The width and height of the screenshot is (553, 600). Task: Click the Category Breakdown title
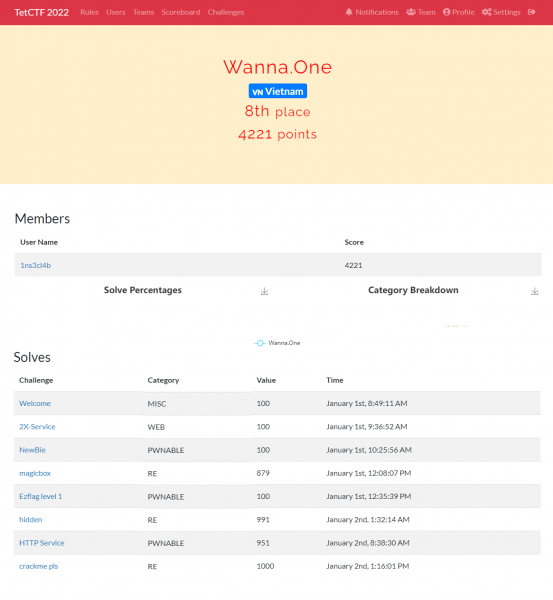[413, 290]
